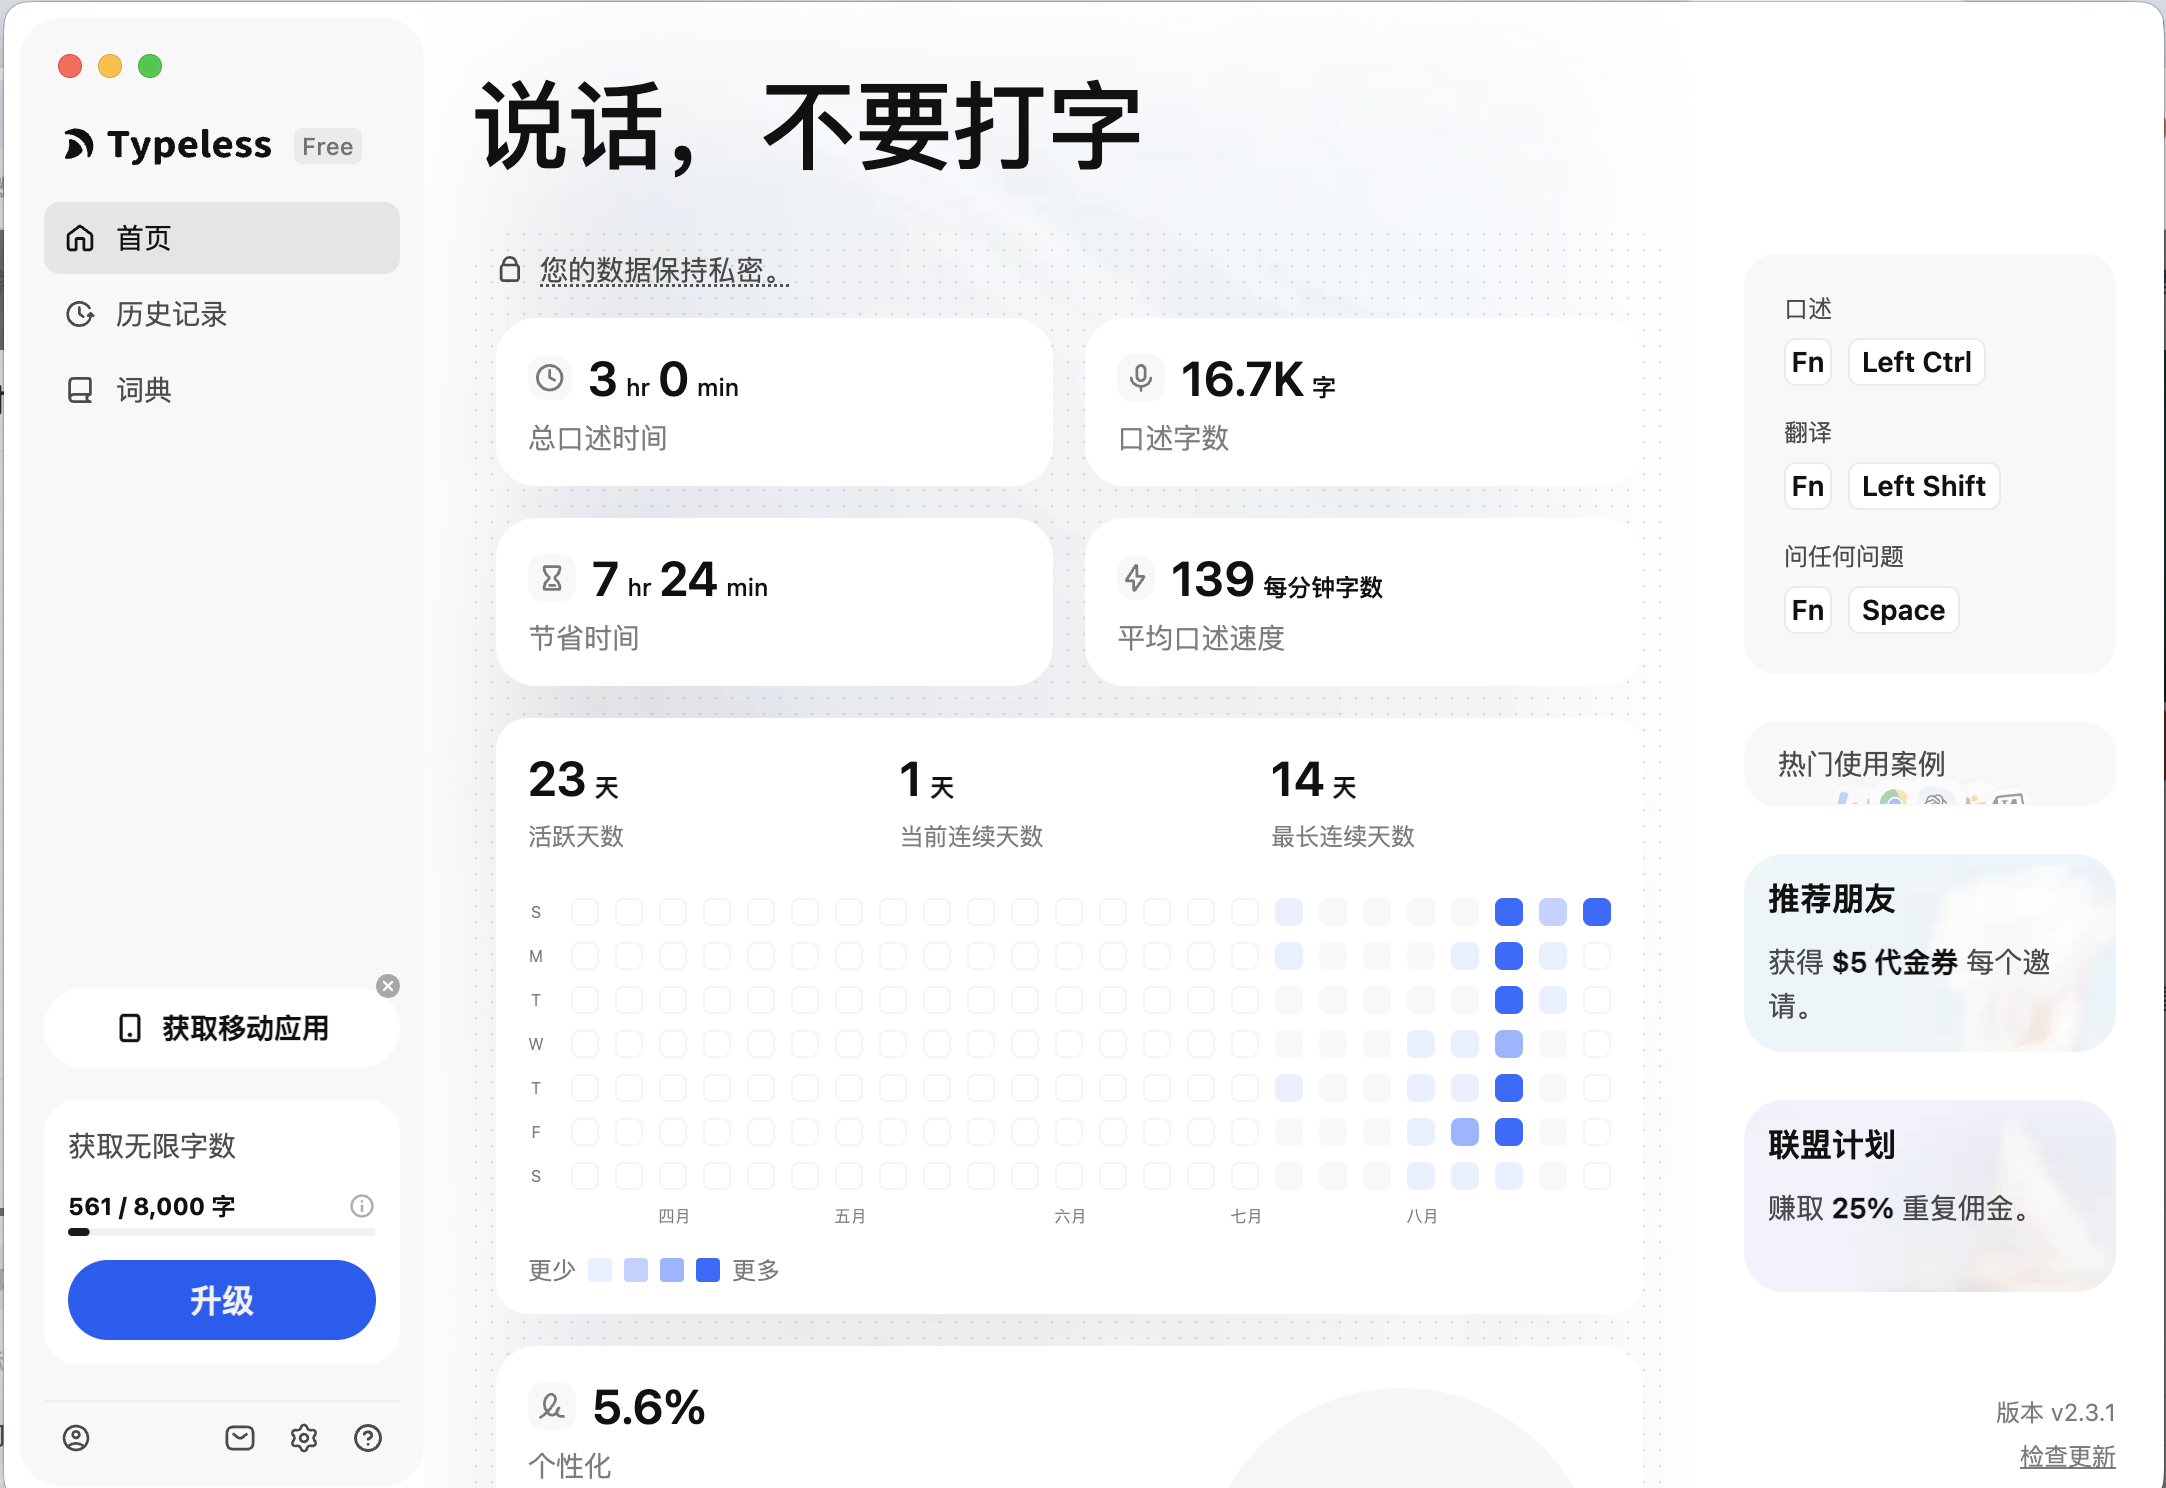Click the Free plan badge
This screenshot has width=2166, height=1488.
(327, 146)
